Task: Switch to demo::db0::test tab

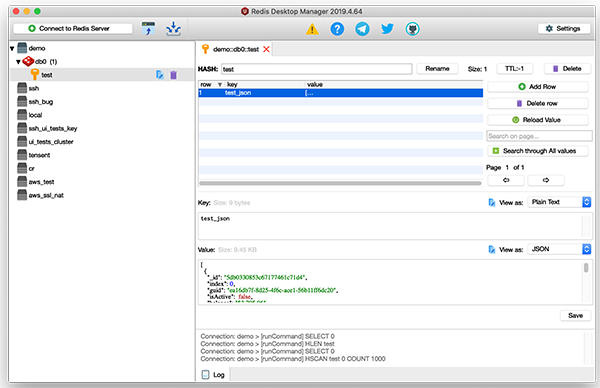Action: tap(235, 49)
